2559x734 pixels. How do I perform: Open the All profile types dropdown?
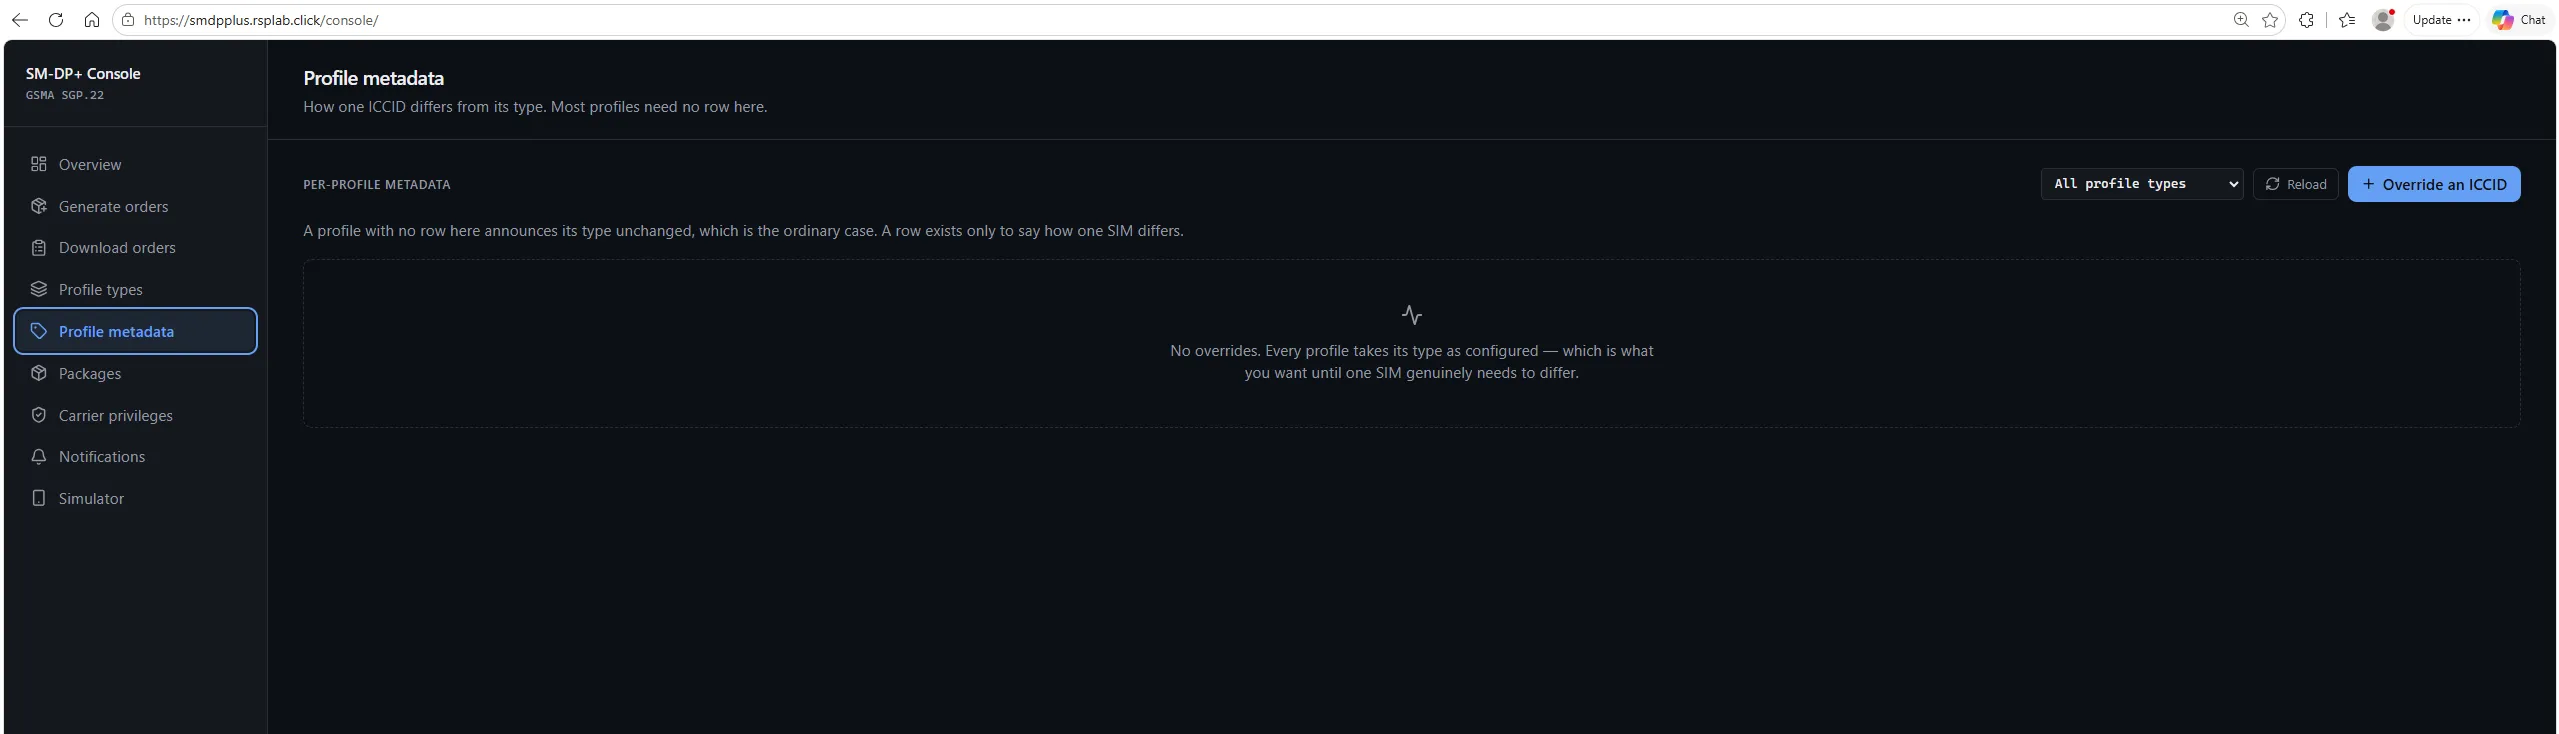[x=2142, y=184]
